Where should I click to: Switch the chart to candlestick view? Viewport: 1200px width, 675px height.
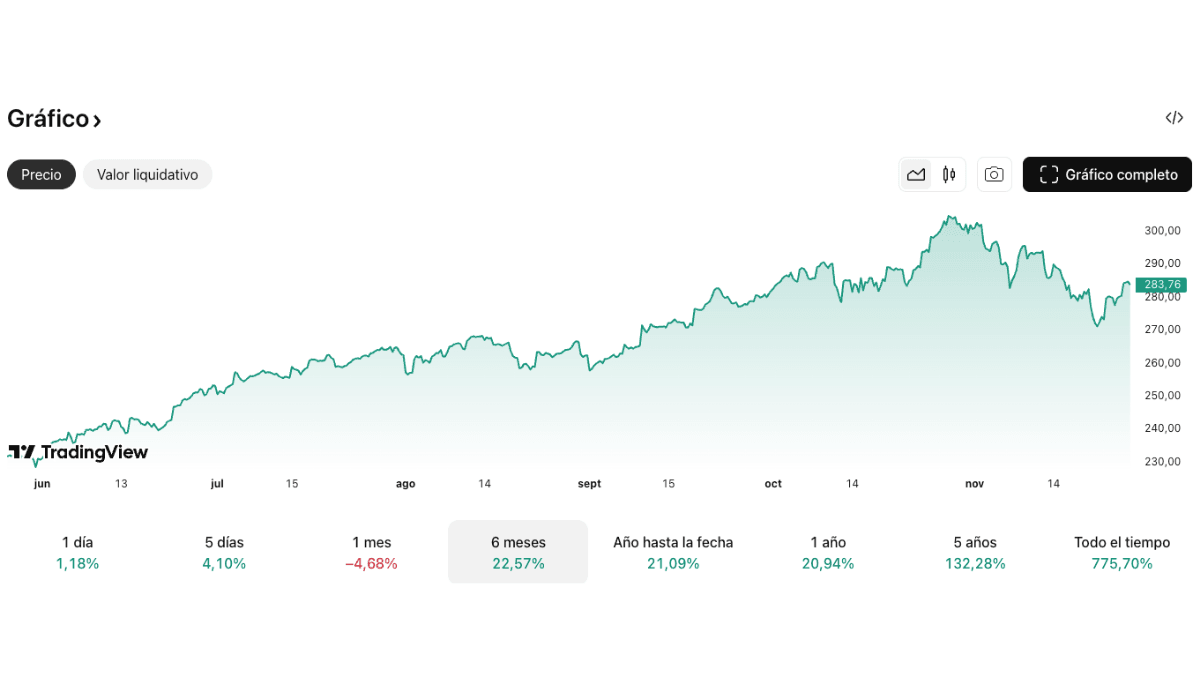click(948, 174)
